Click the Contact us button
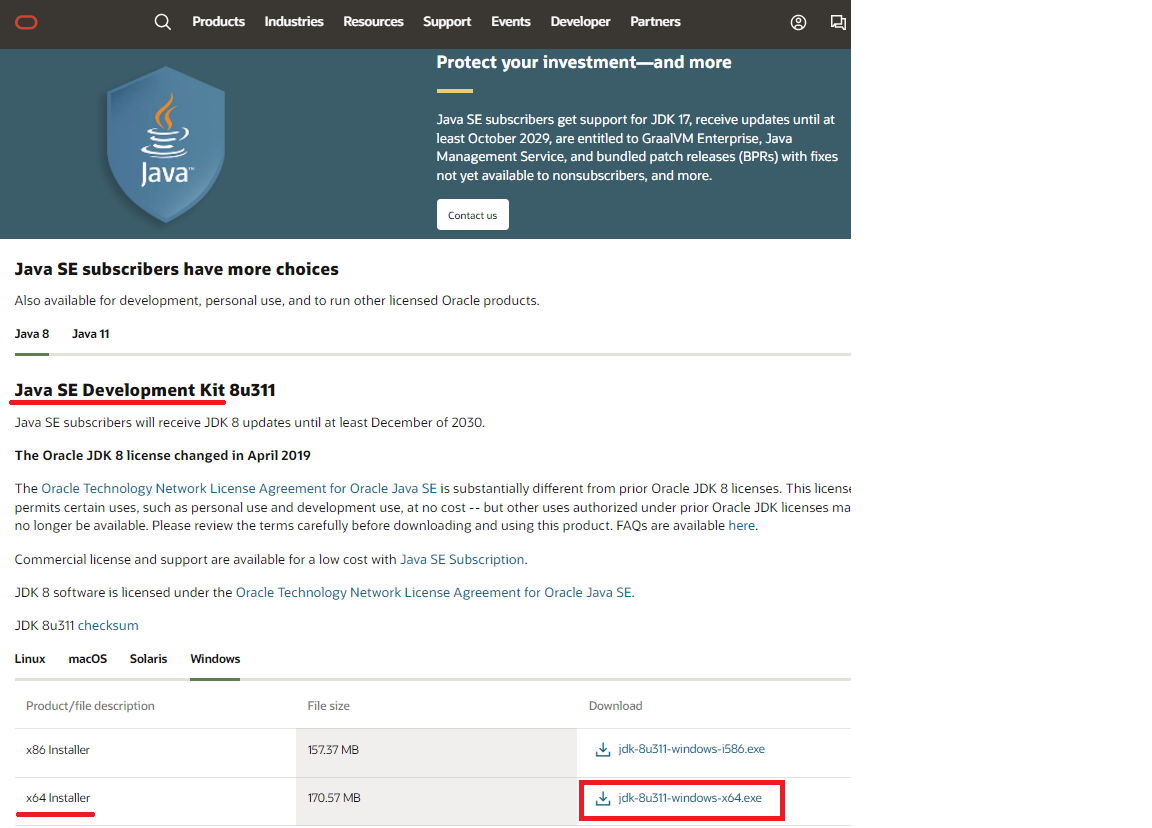 click(x=472, y=215)
